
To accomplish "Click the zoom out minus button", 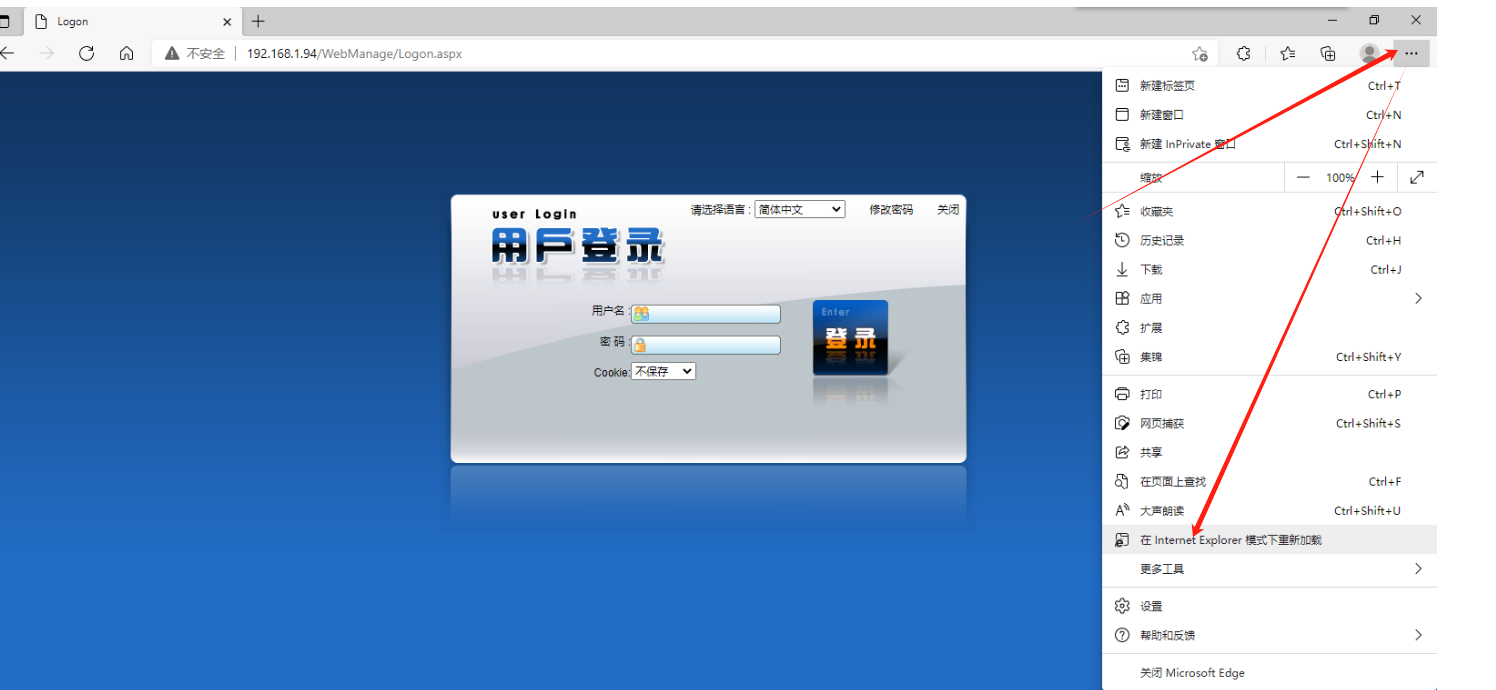I will pyautogui.click(x=1303, y=177).
